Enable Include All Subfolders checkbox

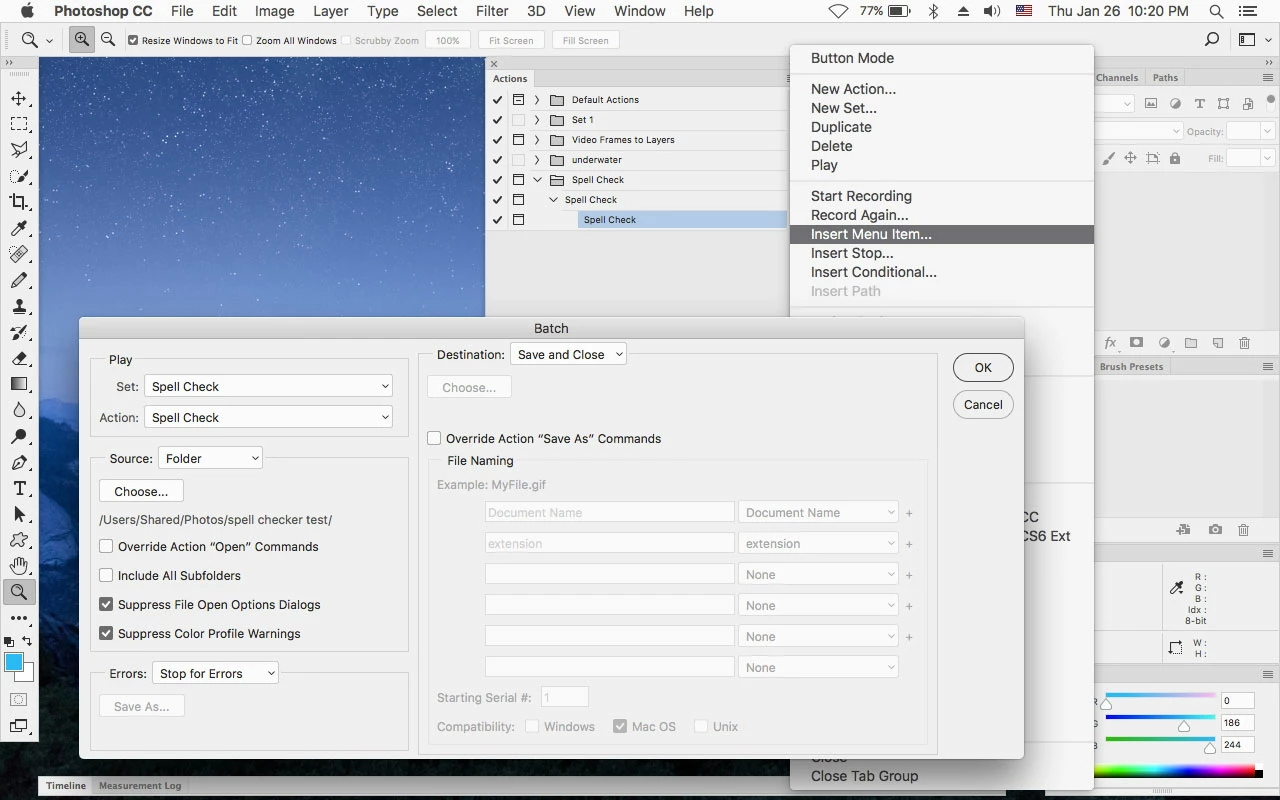click(106, 576)
